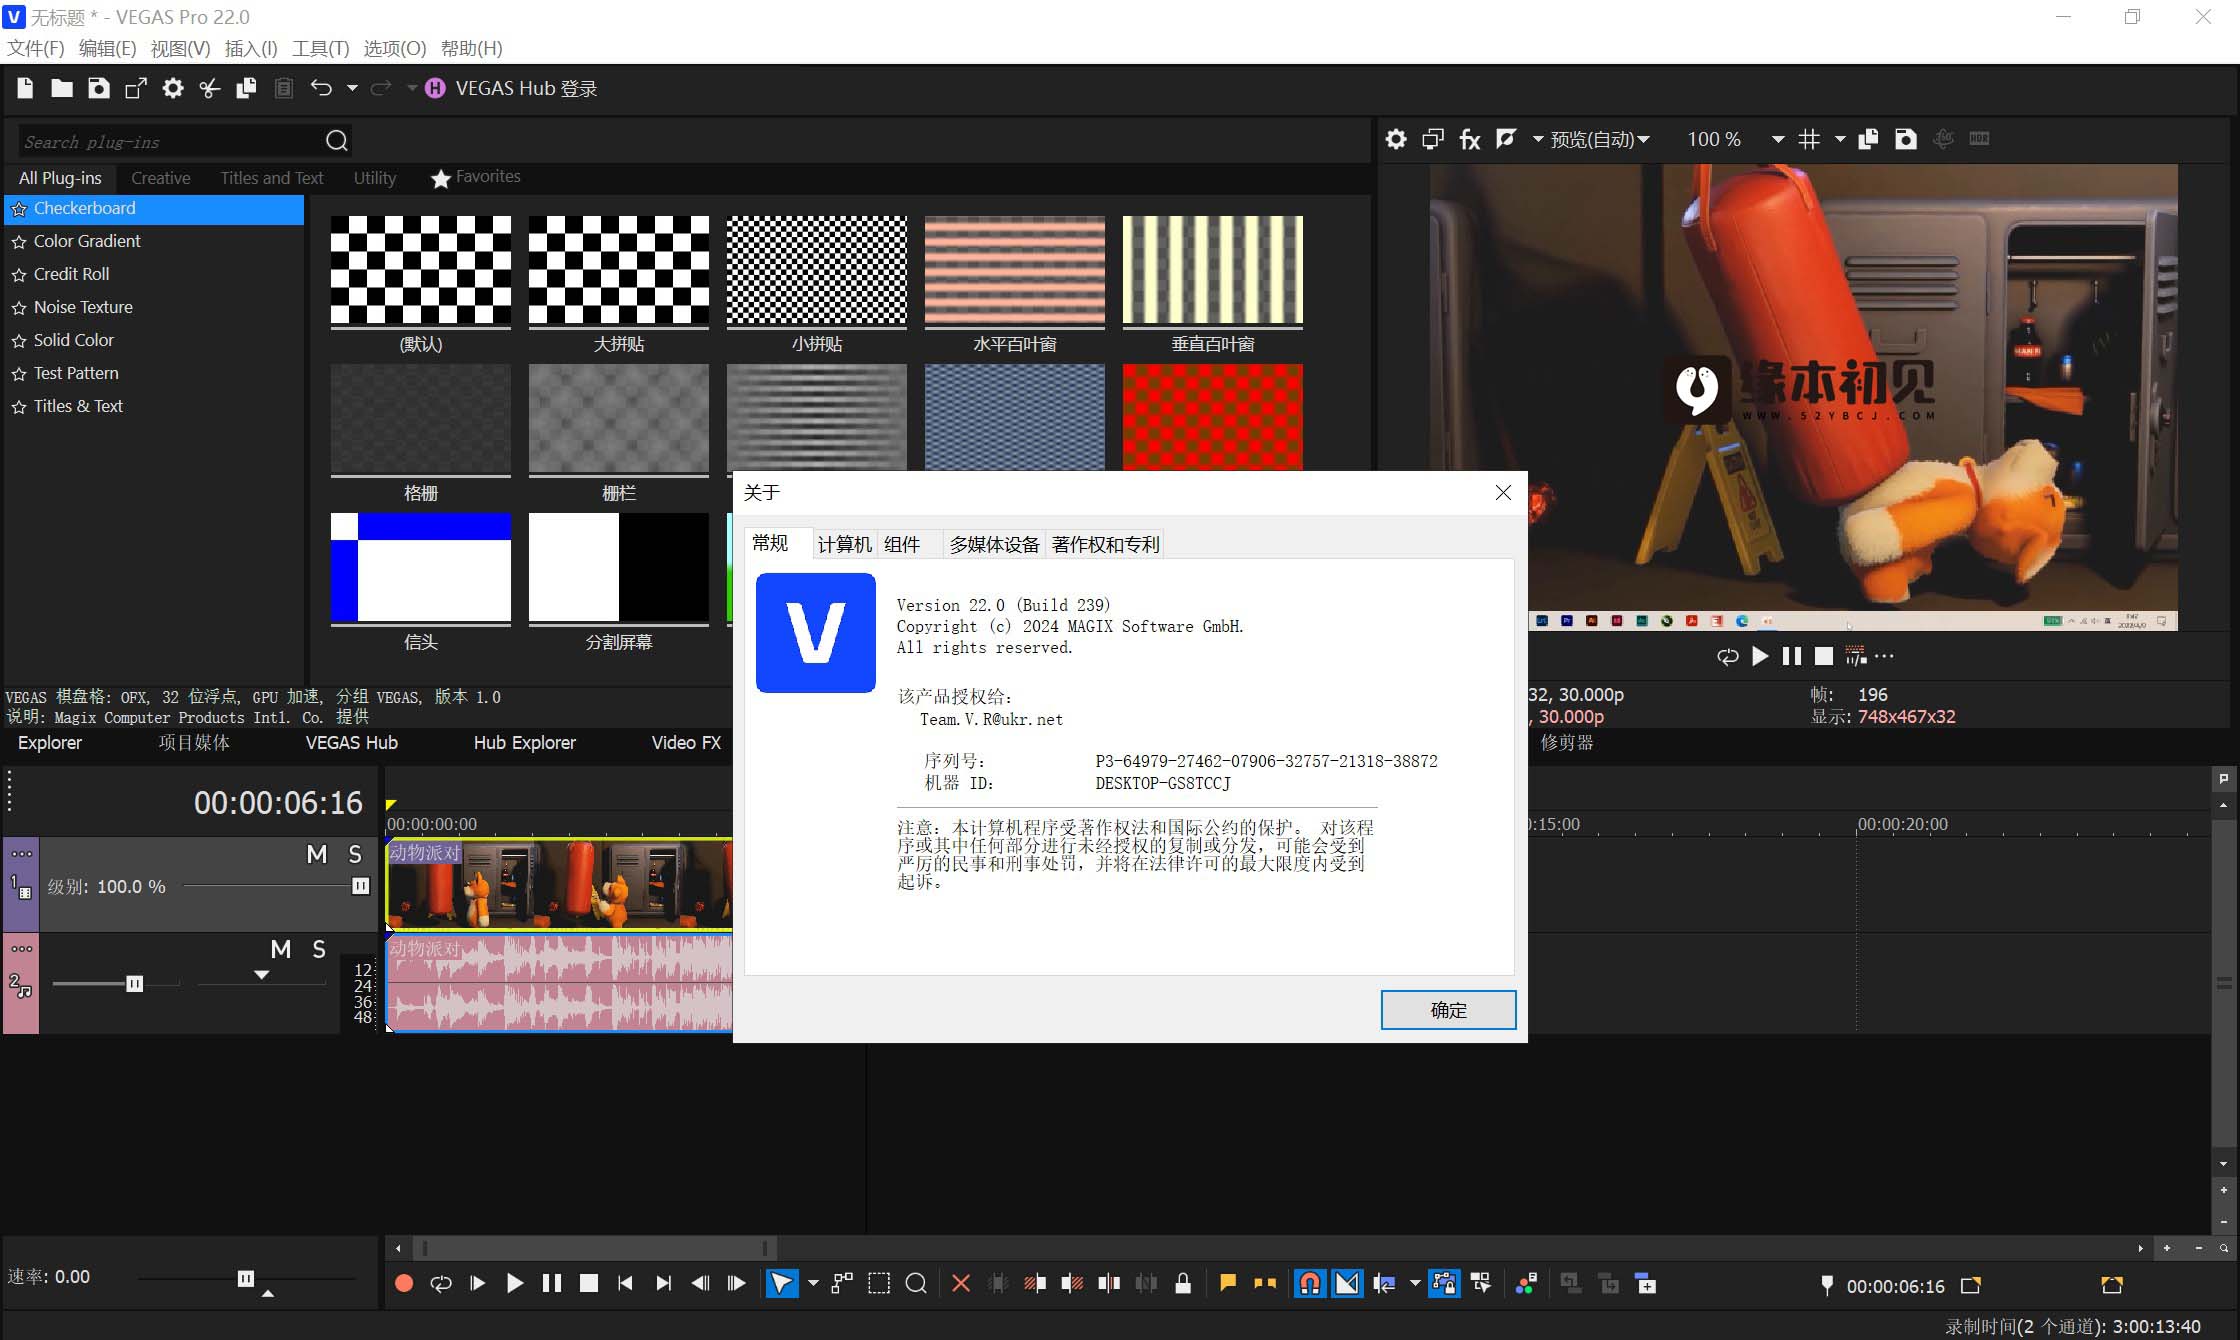
Task: Select the zoom magnifier edit tool
Action: point(916,1283)
